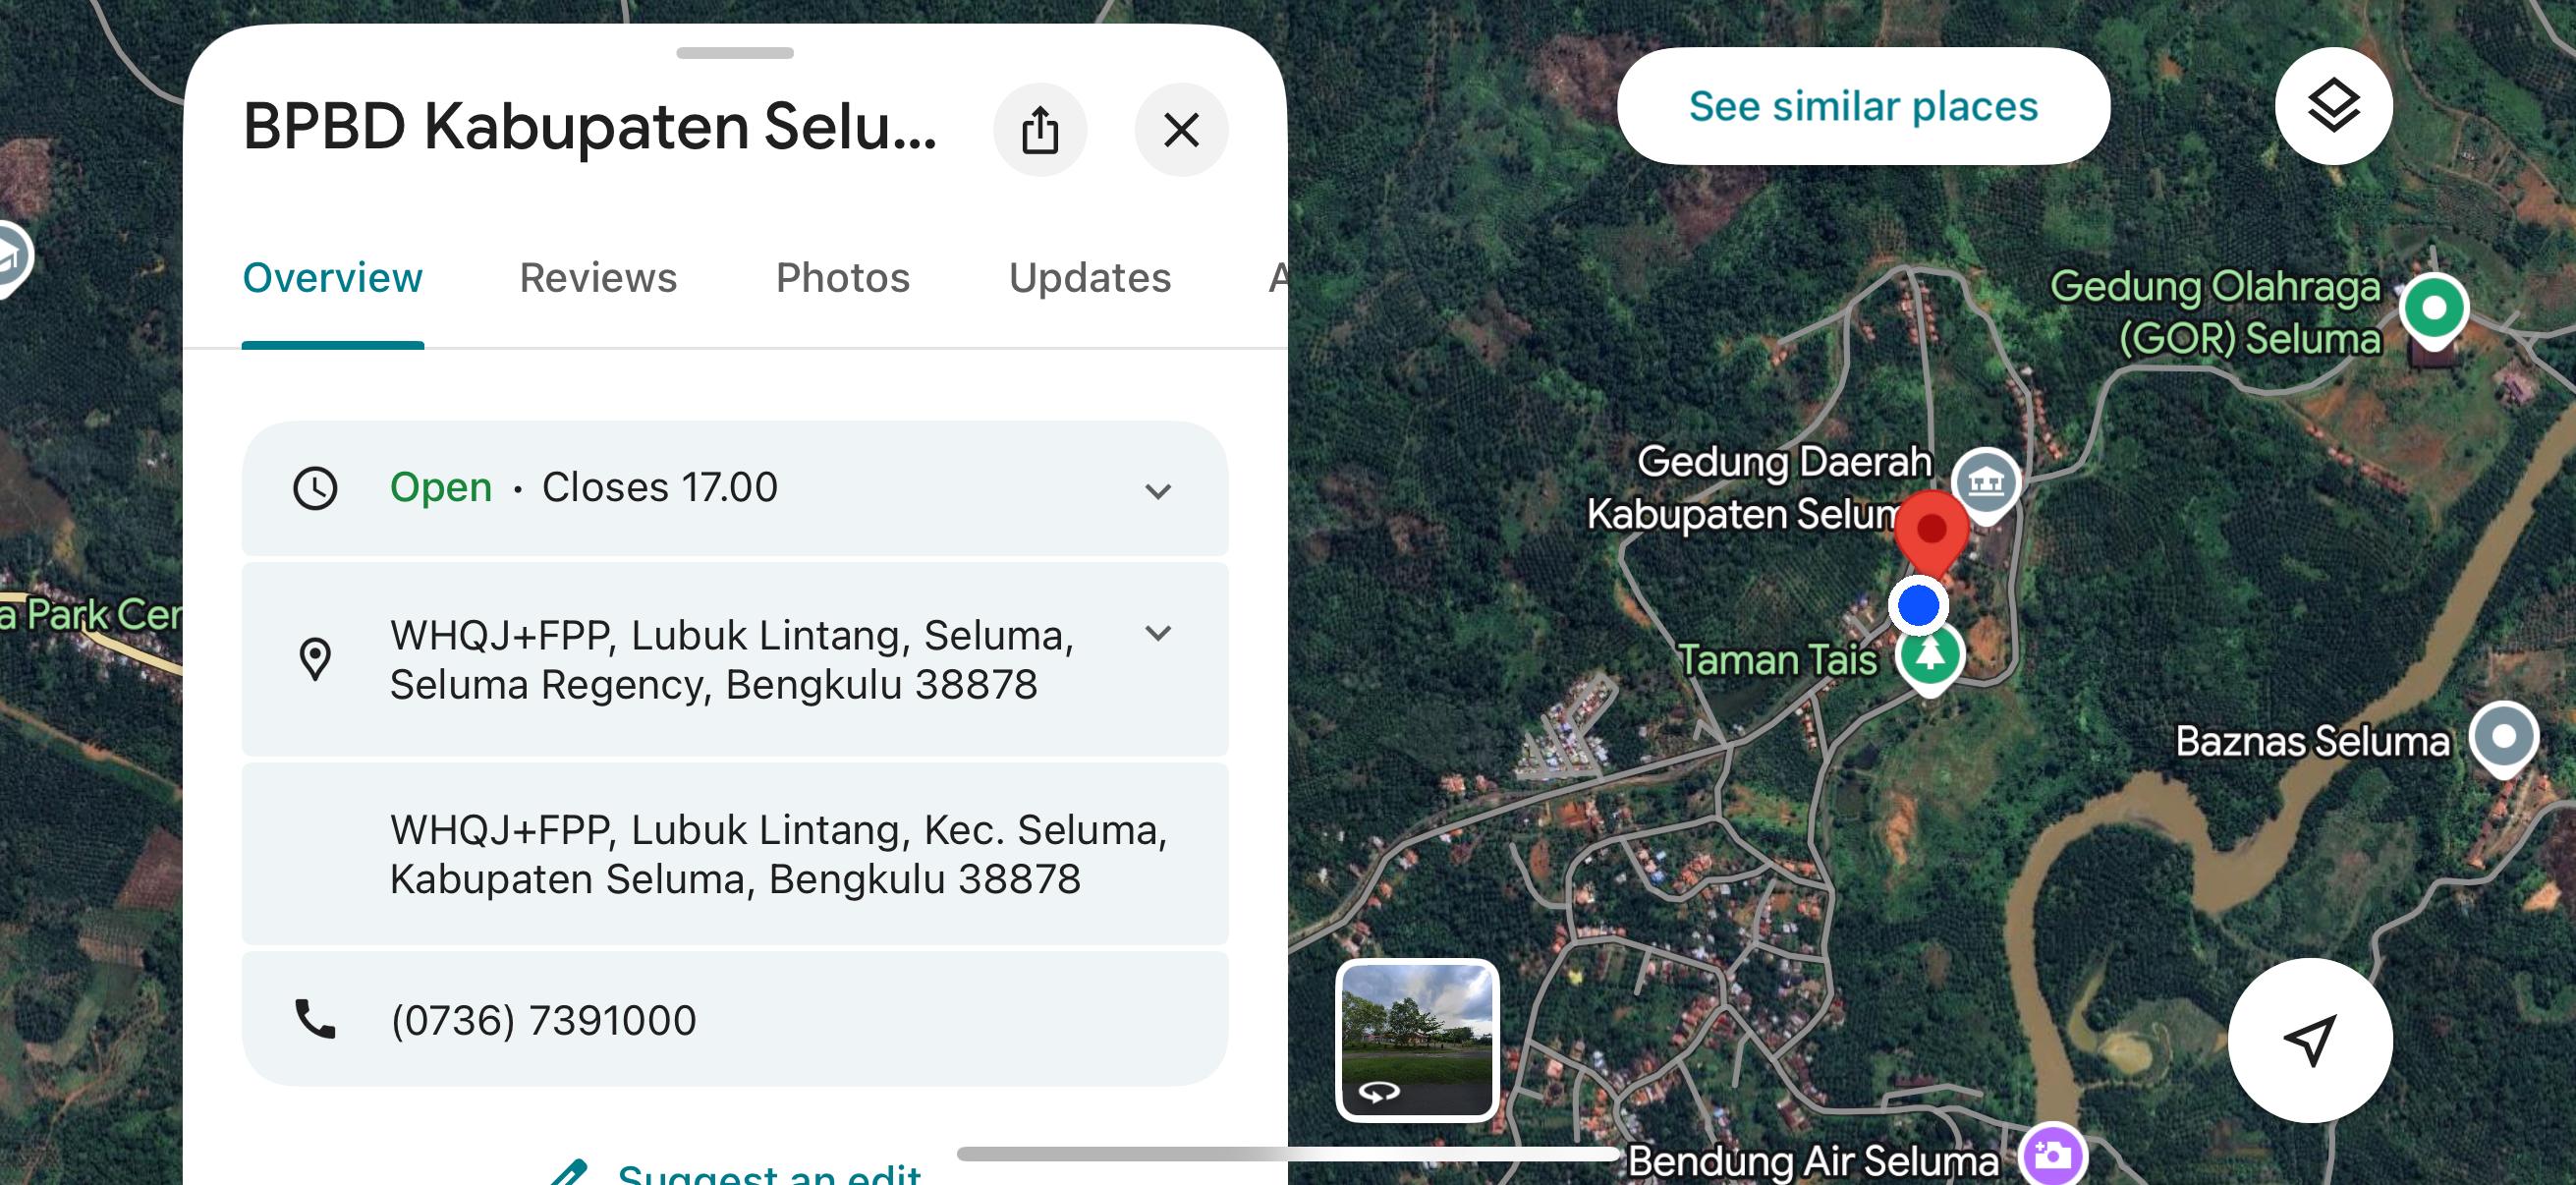This screenshot has height=1185, width=2576.
Task: Tap the Bendung Air Seluma camera marker
Action: tap(2051, 1156)
